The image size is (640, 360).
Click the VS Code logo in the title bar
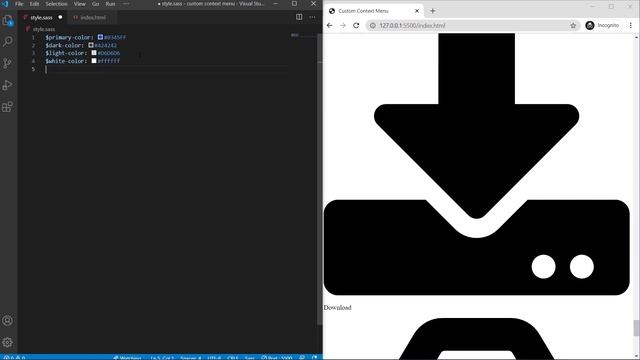(5, 4)
